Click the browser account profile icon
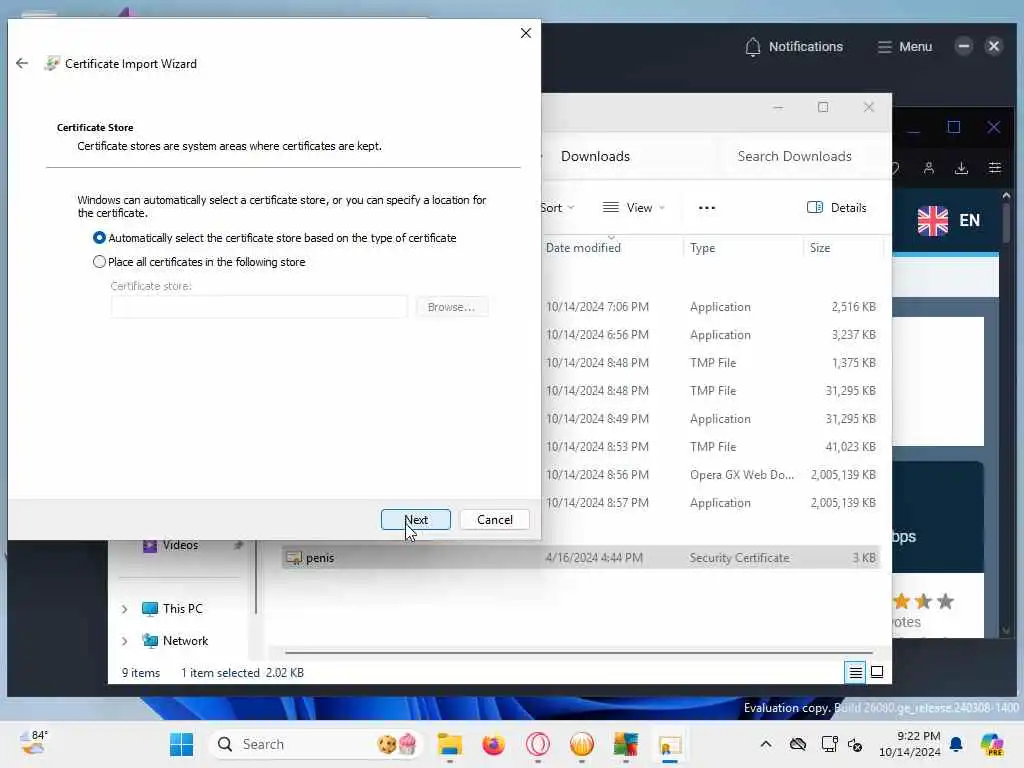 click(x=929, y=168)
